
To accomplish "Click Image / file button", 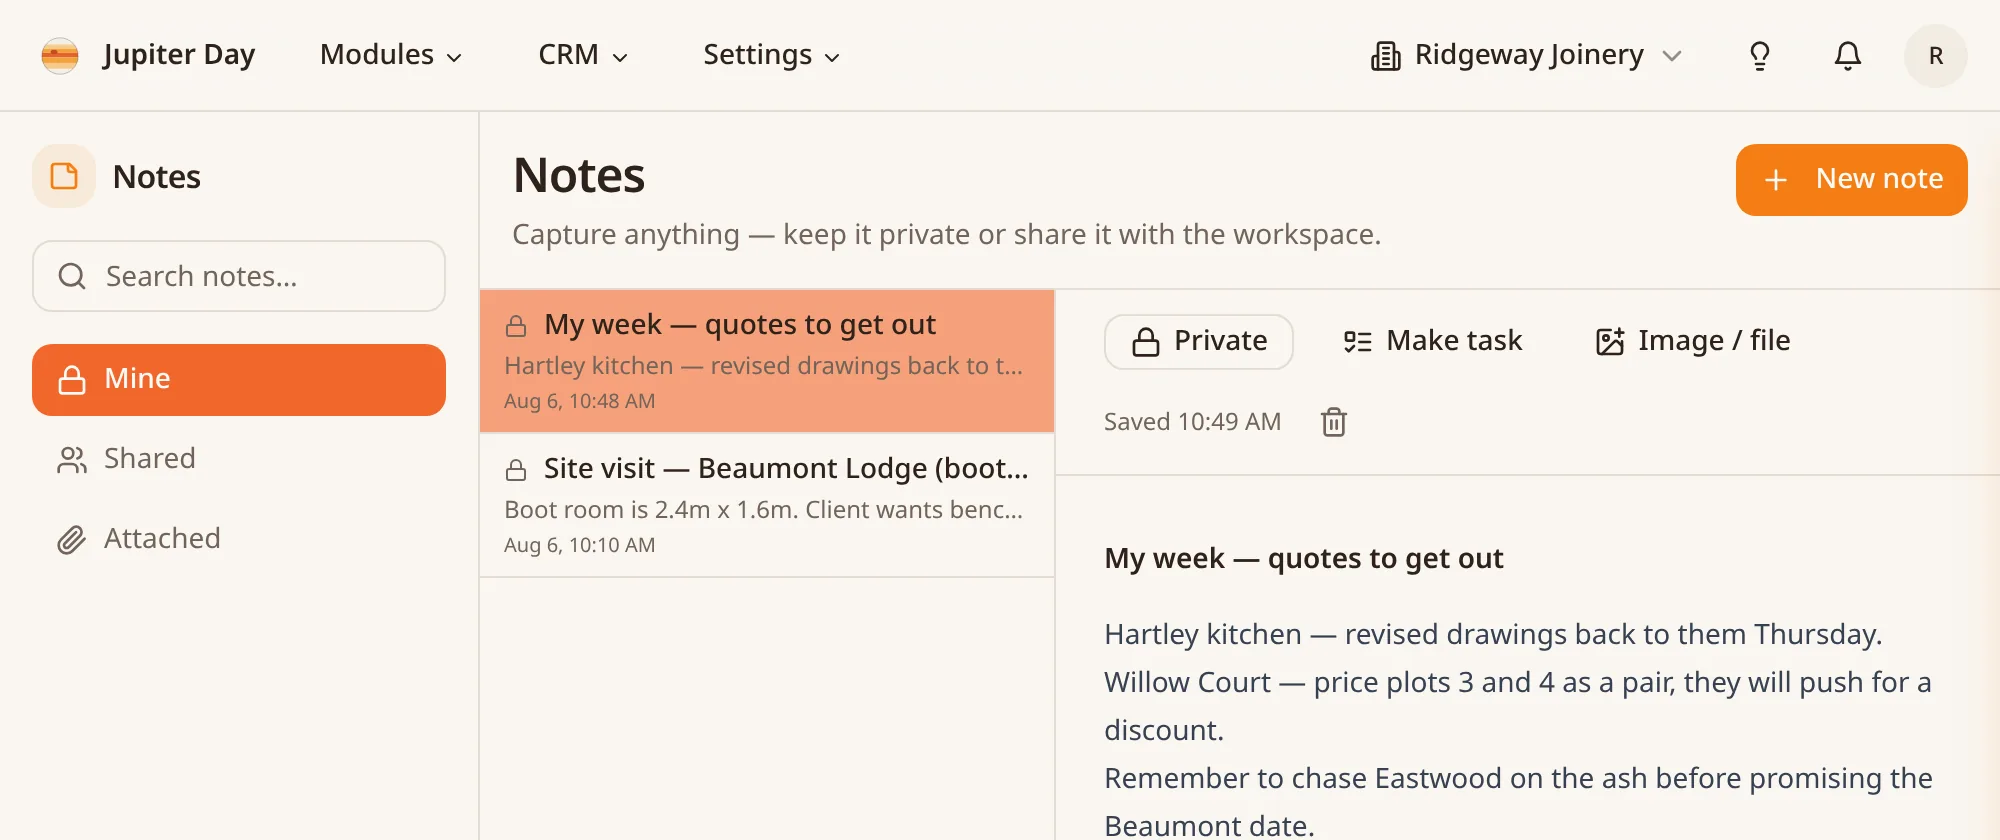I will point(1692,342).
